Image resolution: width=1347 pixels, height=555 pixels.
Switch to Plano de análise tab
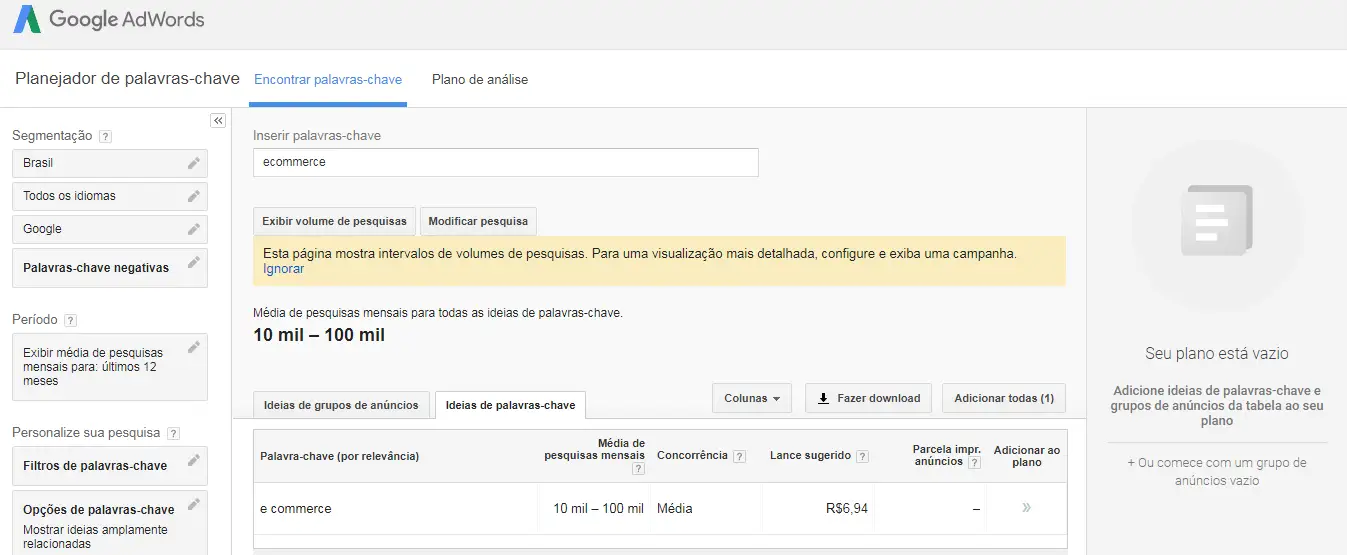[480, 80]
